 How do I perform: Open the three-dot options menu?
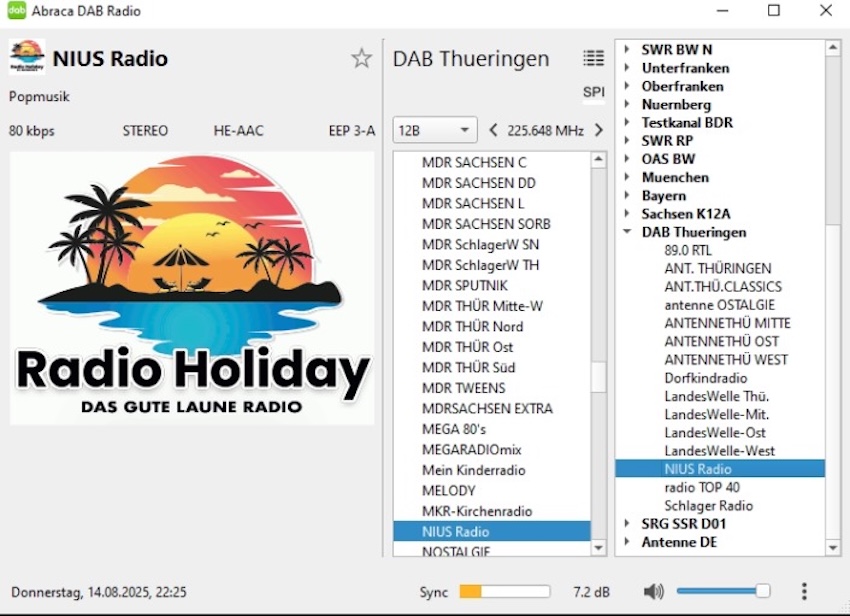tap(804, 591)
